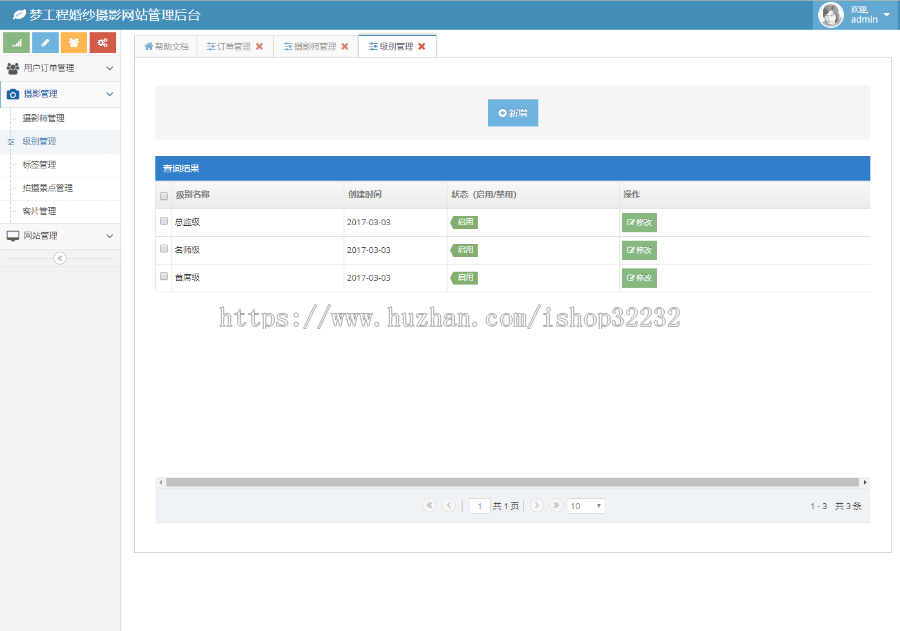Select the green statistics chart icon
This screenshot has height=631, width=900.
tap(16, 43)
